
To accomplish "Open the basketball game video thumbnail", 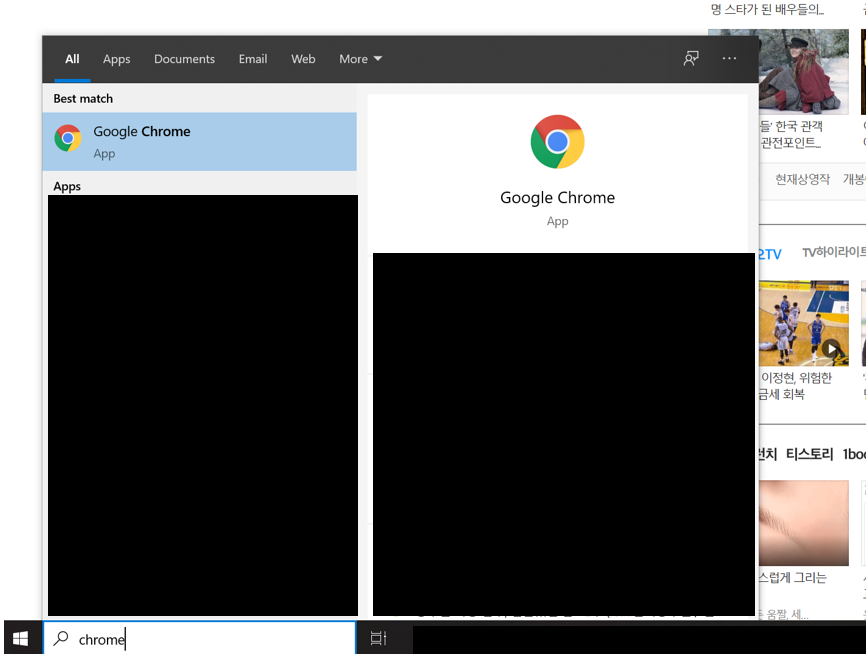I will (804, 323).
